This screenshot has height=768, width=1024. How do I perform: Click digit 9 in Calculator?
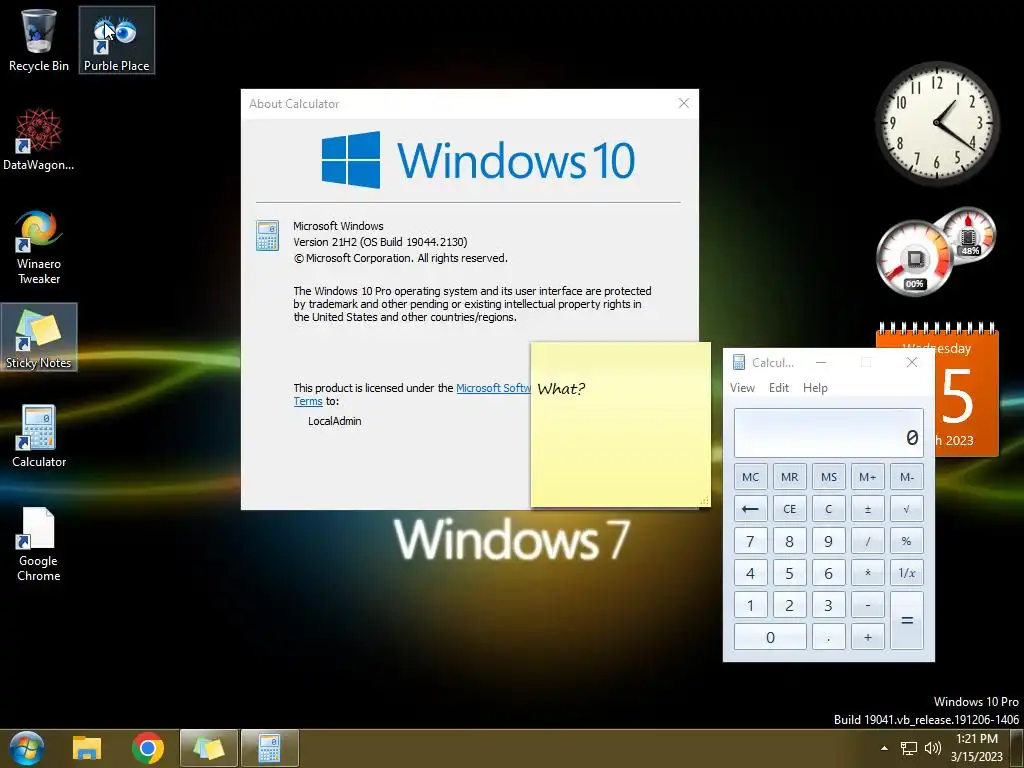tap(829, 541)
